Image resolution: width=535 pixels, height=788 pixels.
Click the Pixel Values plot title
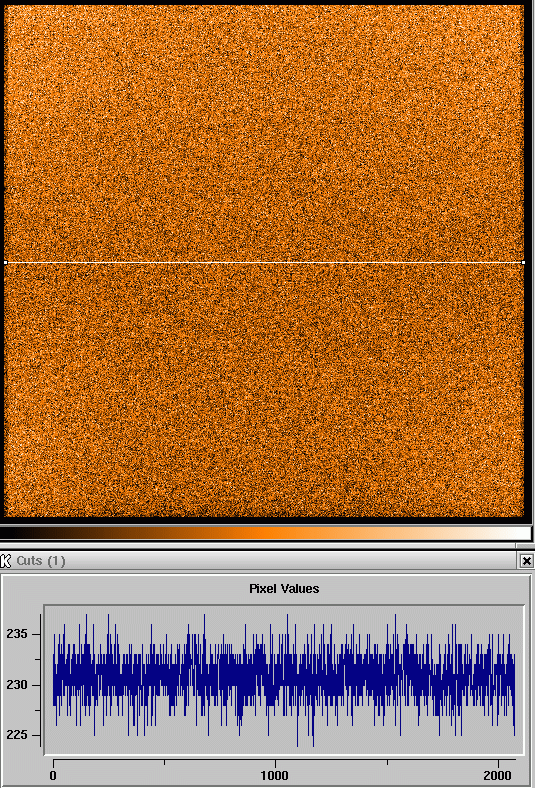(x=284, y=588)
